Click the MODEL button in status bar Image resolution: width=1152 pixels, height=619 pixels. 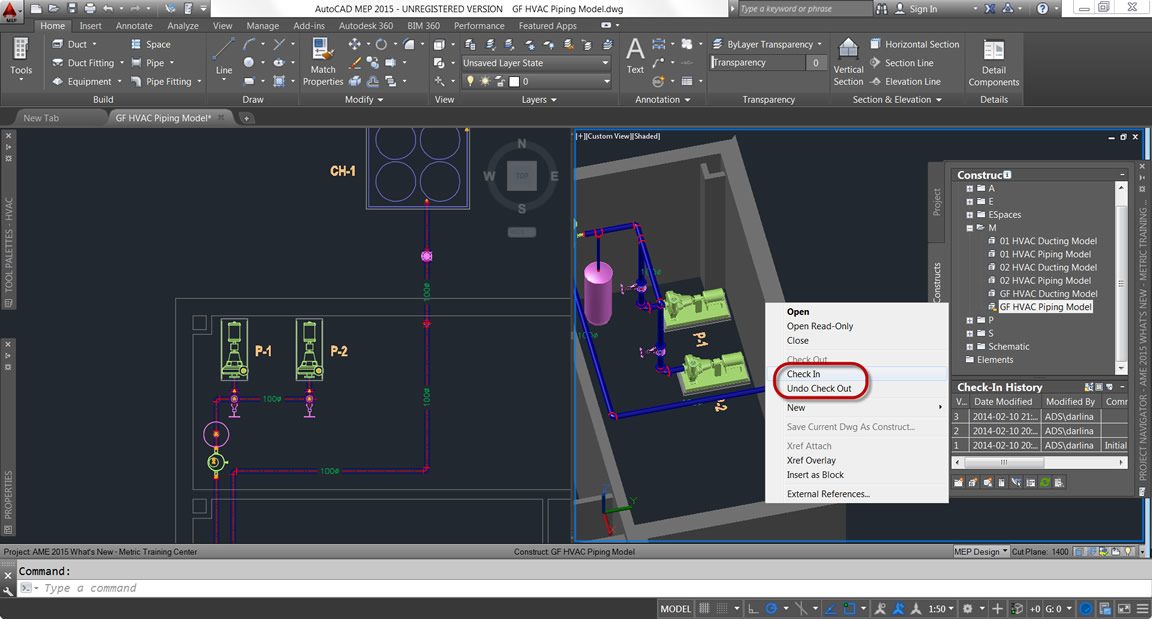pos(676,609)
